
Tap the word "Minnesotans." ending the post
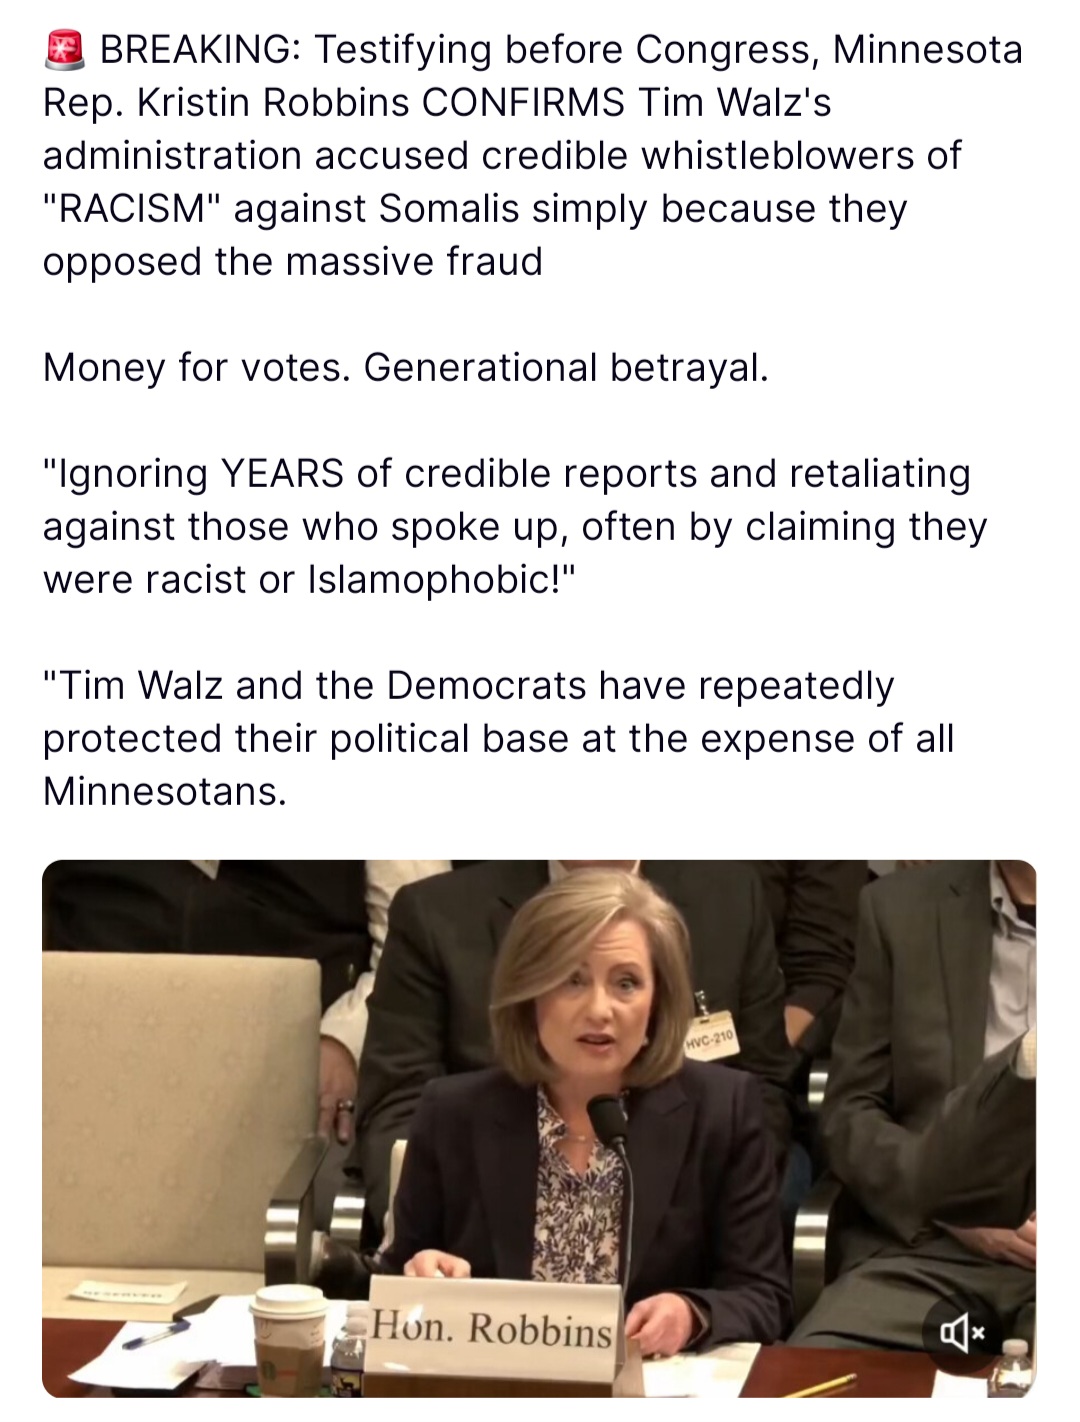[165, 791]
